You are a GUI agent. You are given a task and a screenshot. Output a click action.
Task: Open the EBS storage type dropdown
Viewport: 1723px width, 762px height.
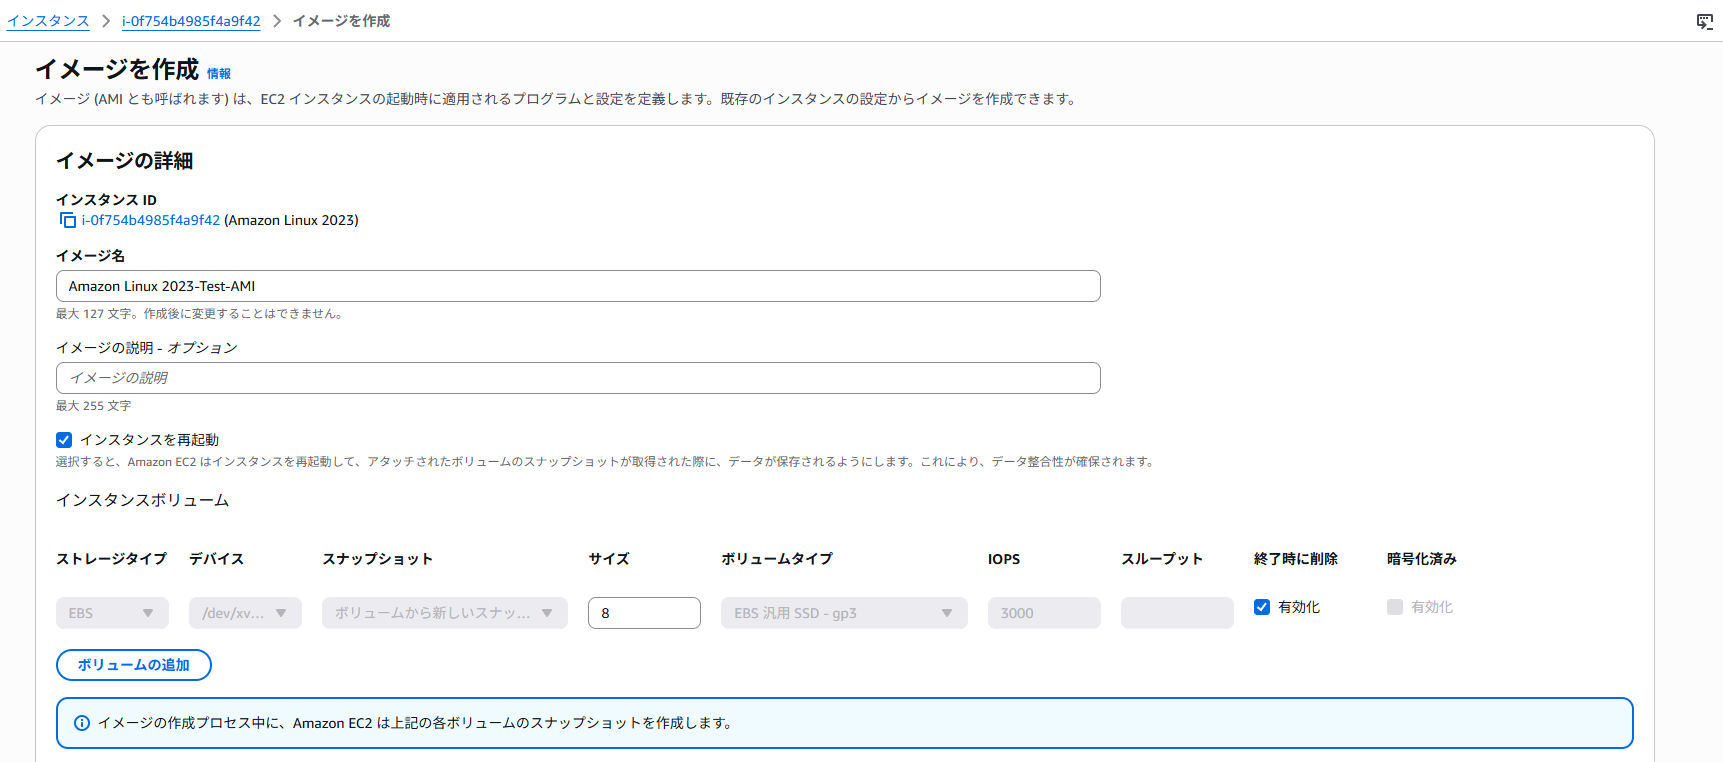(x=112, y=613)
